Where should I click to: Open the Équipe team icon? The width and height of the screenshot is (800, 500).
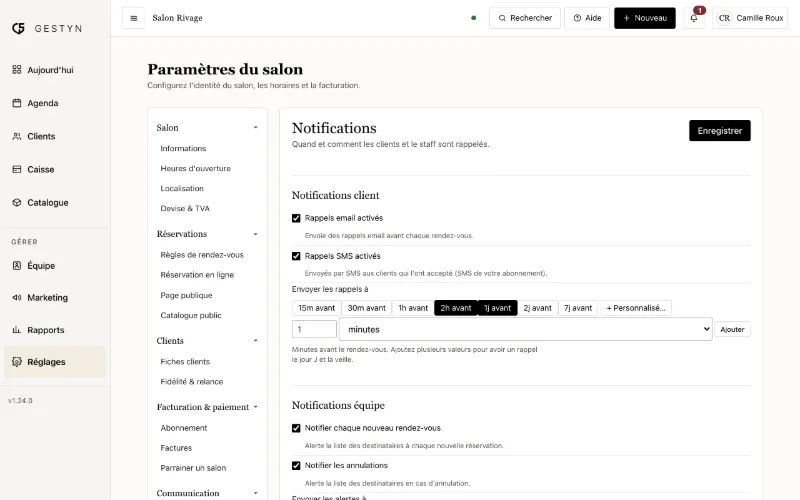(x=17, y=265)
